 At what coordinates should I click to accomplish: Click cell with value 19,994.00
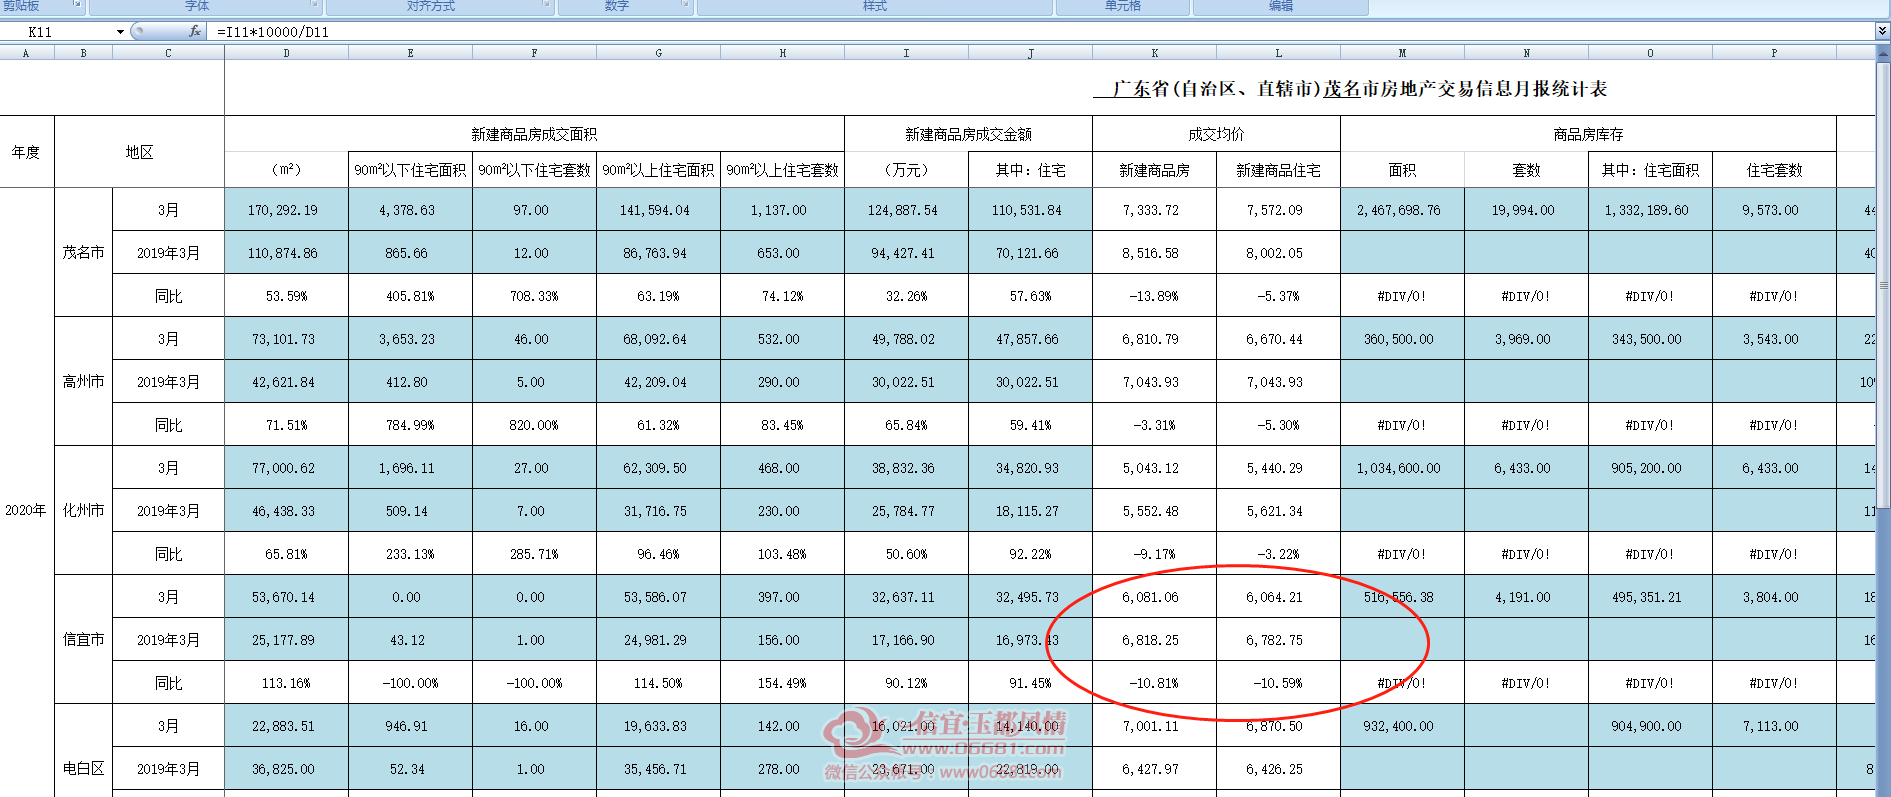[1527, 210]
